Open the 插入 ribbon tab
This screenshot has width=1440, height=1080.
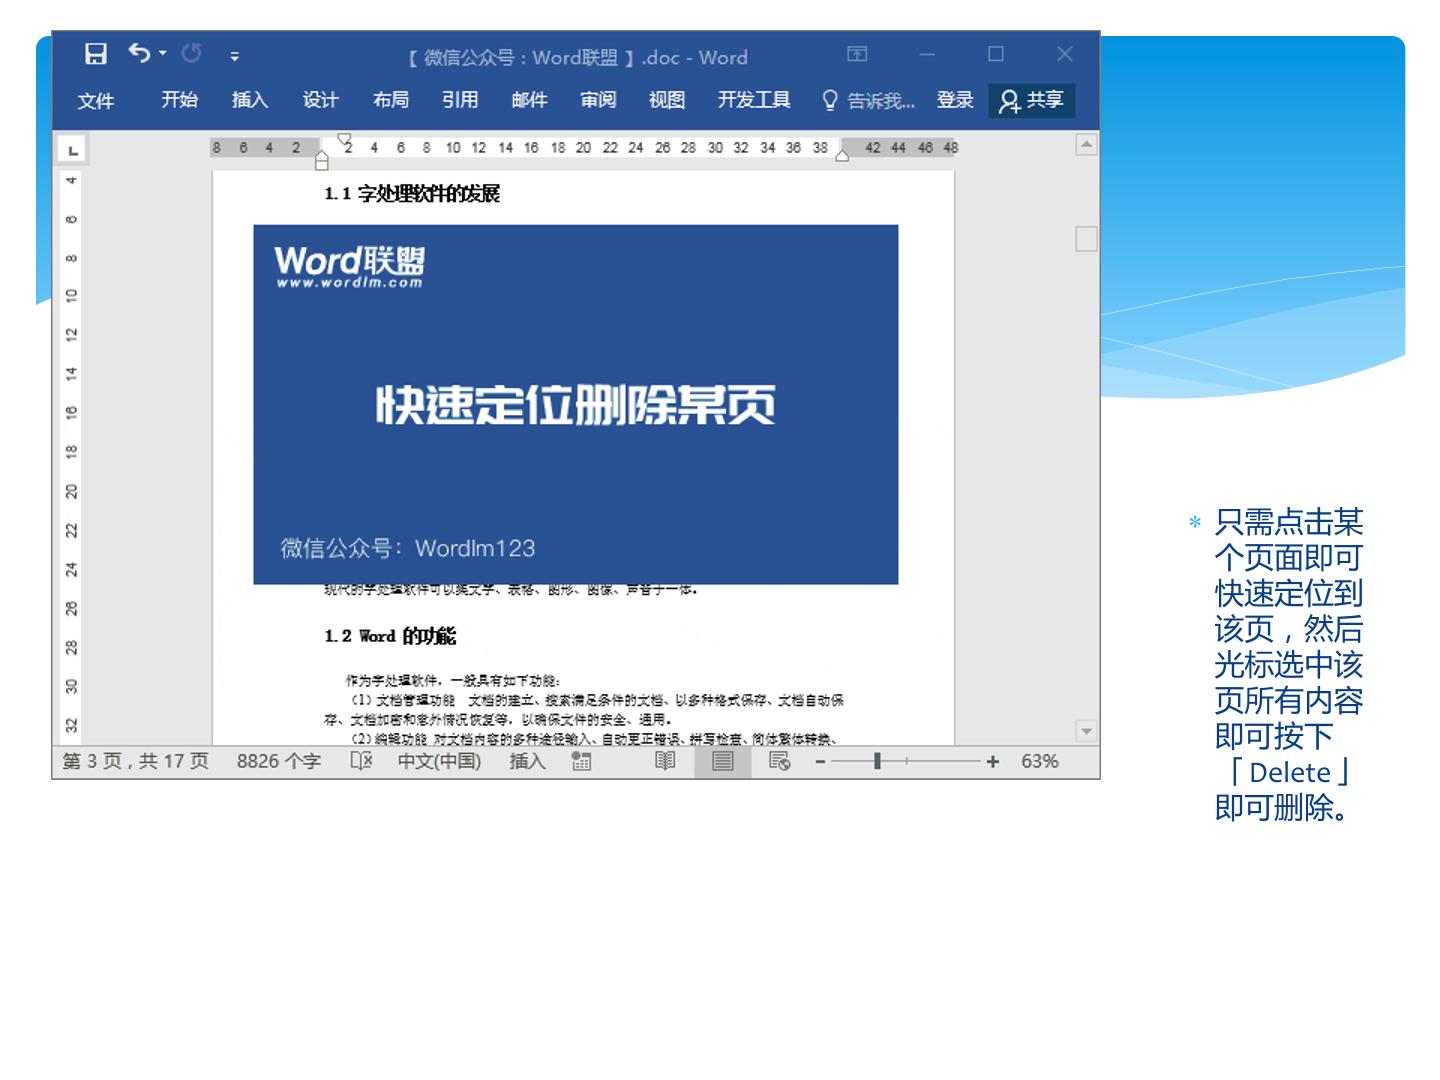(x=250, y=100)
